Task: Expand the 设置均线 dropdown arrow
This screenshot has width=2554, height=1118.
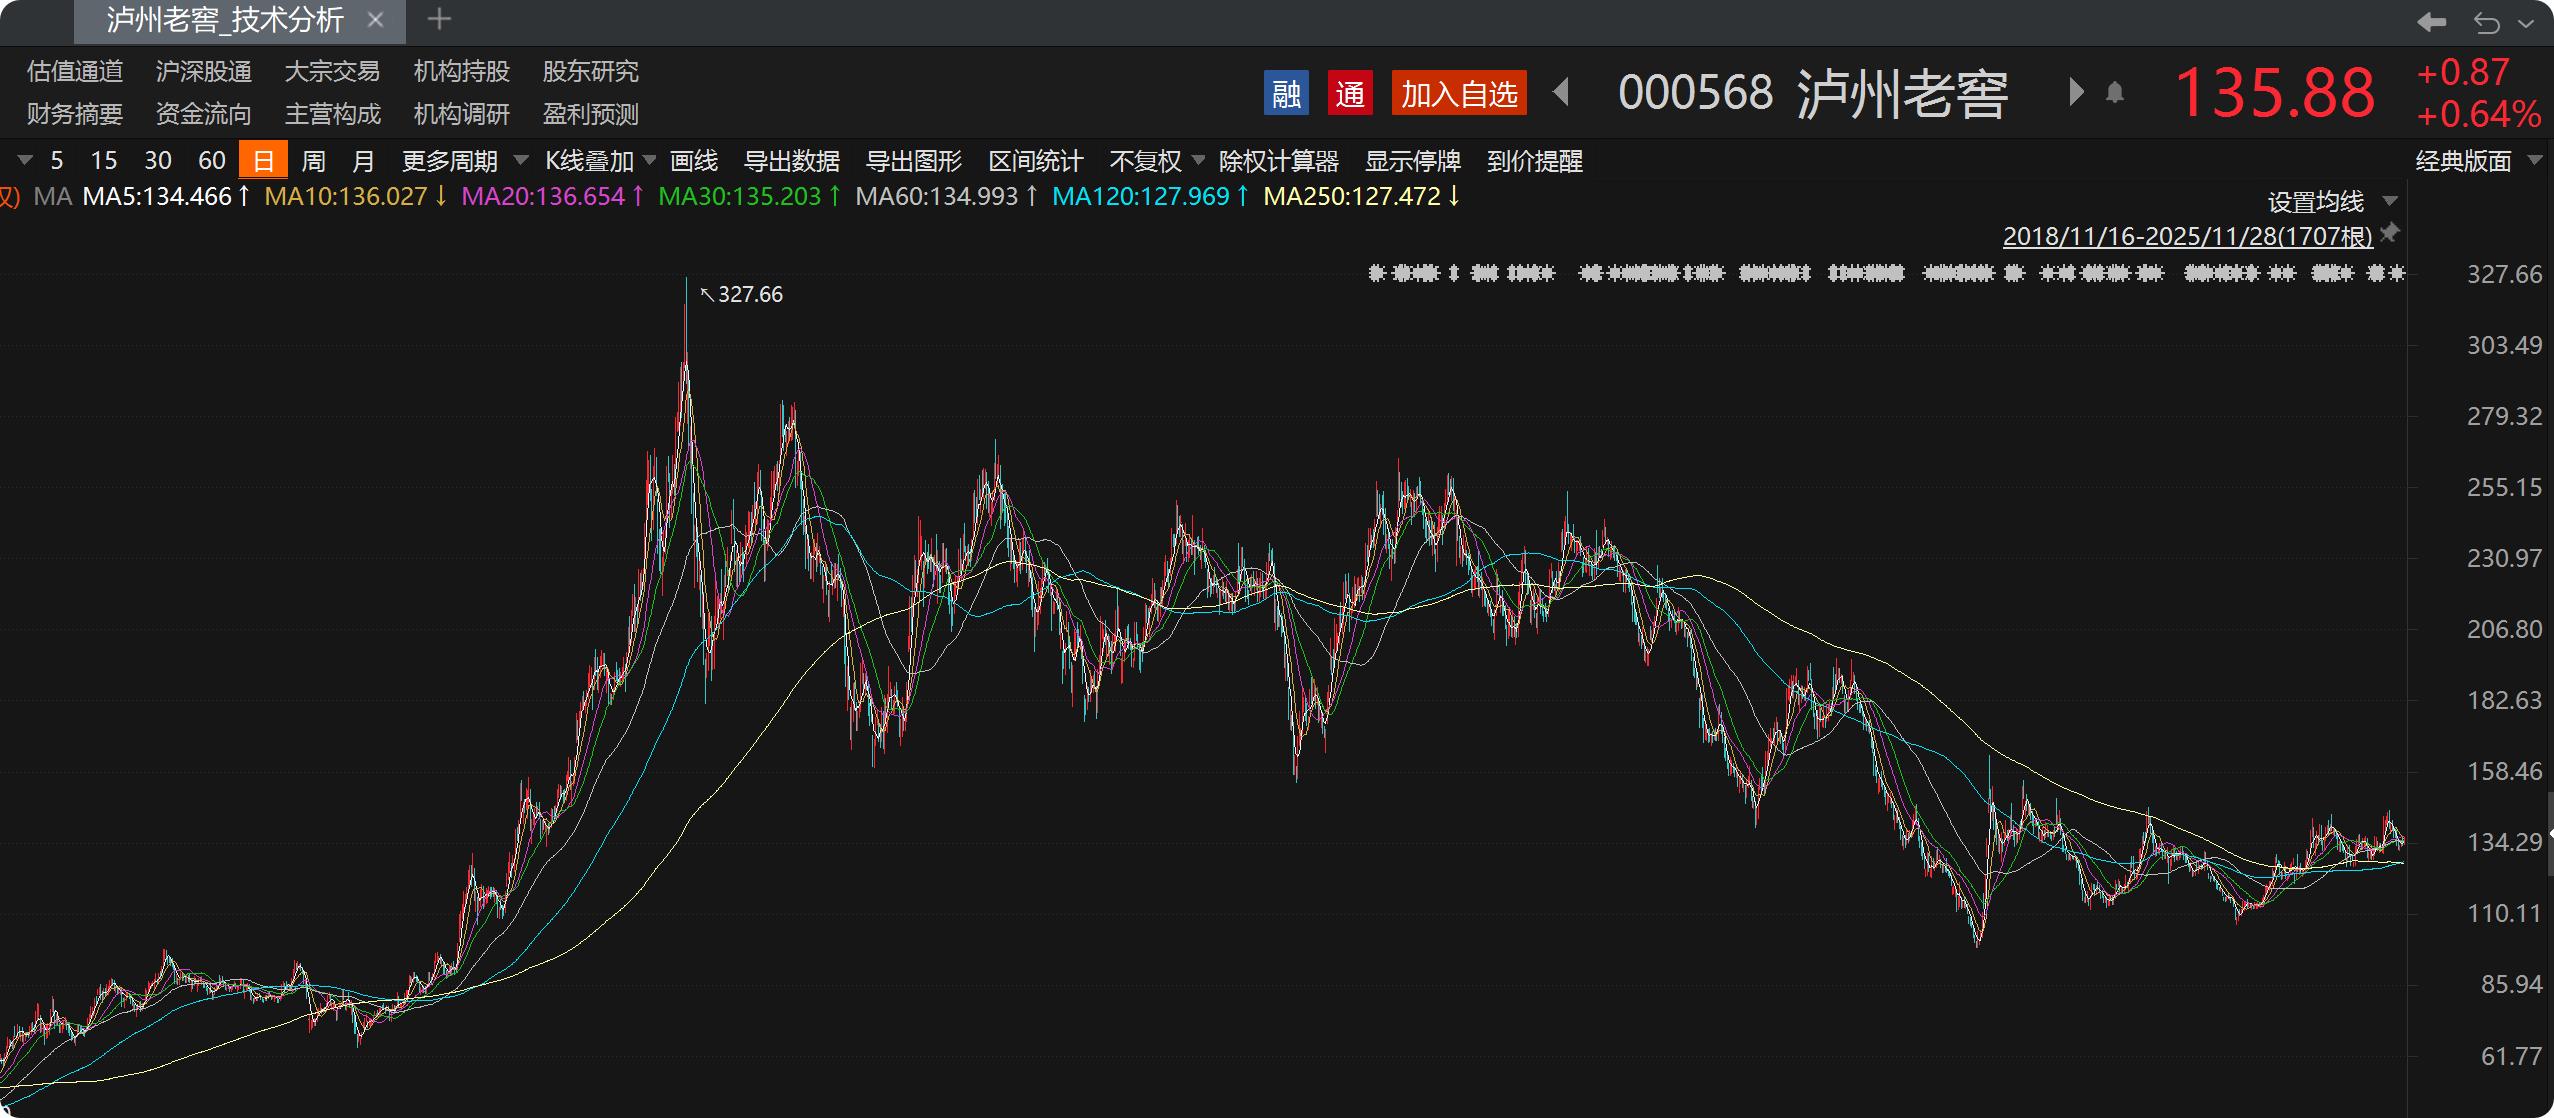Action: click(x=2390, y=201)
